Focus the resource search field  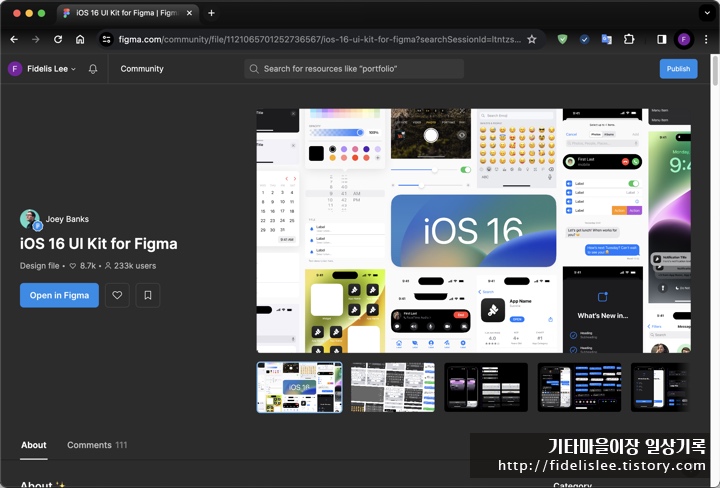coord(354,69)
